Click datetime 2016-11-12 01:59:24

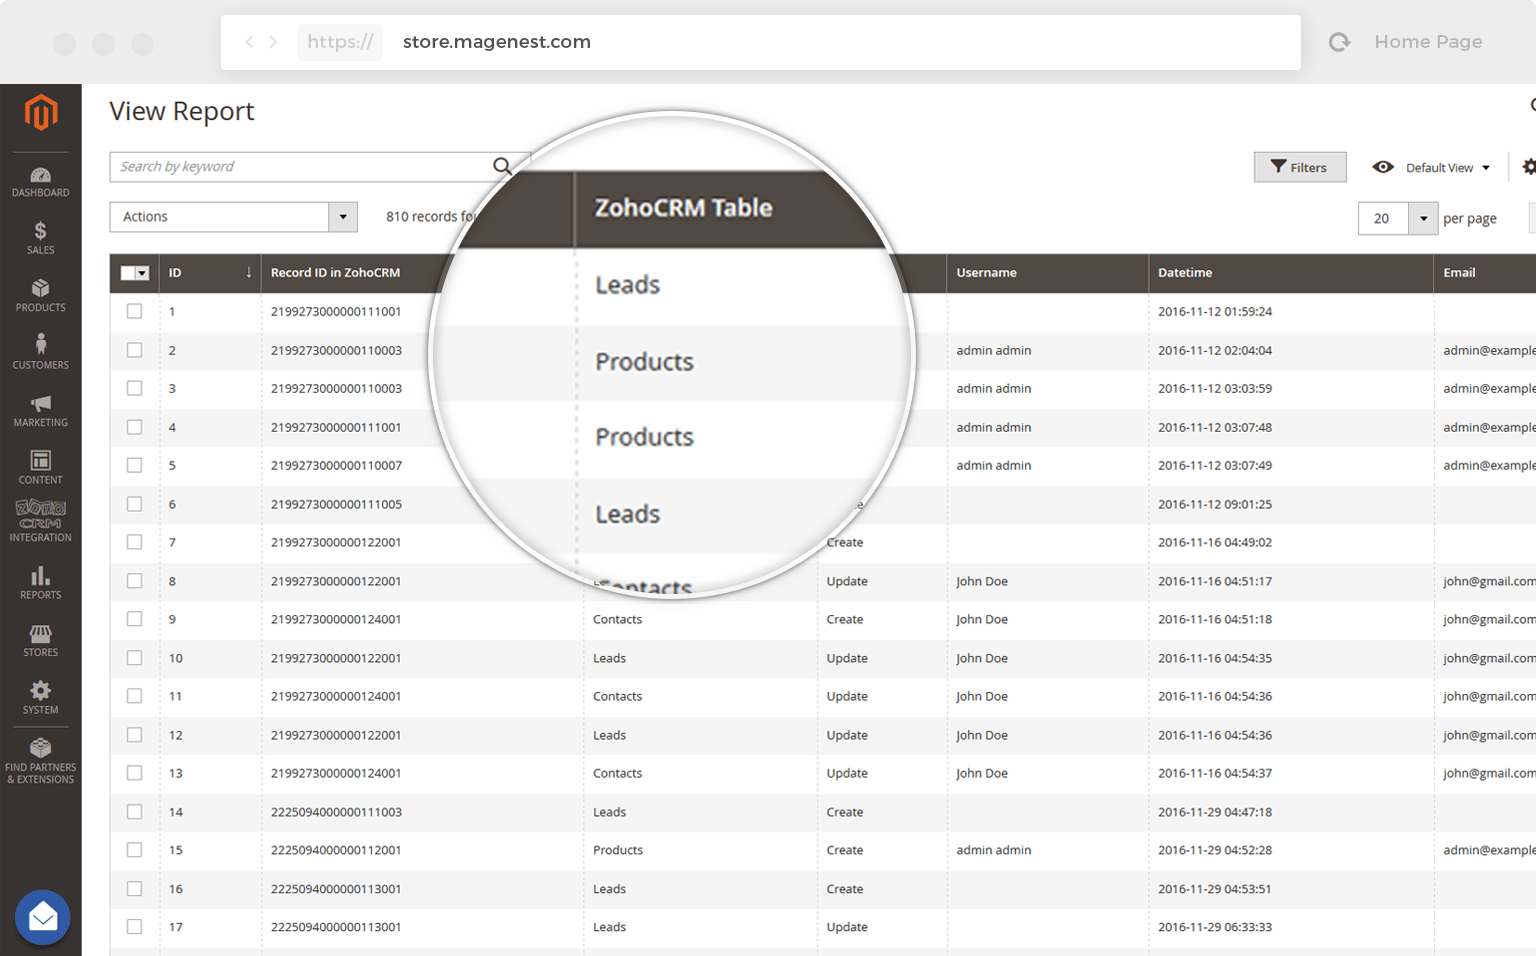click(x=1215, y=311)
